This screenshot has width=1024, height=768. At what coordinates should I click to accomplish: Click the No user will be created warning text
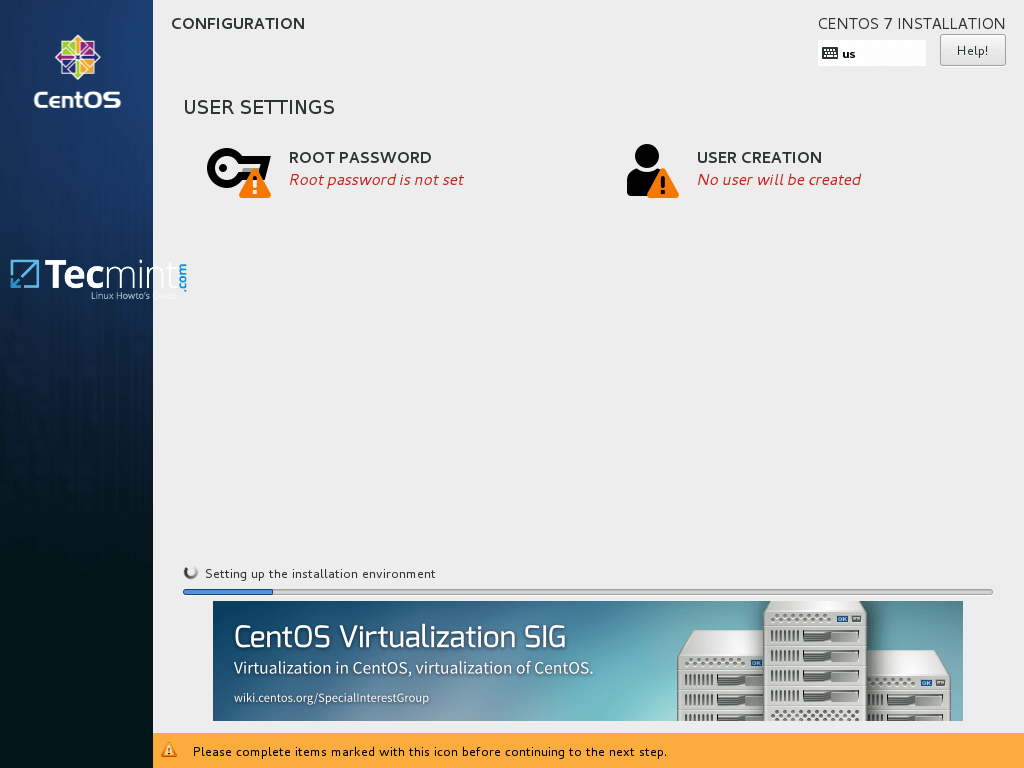(779, 180)
